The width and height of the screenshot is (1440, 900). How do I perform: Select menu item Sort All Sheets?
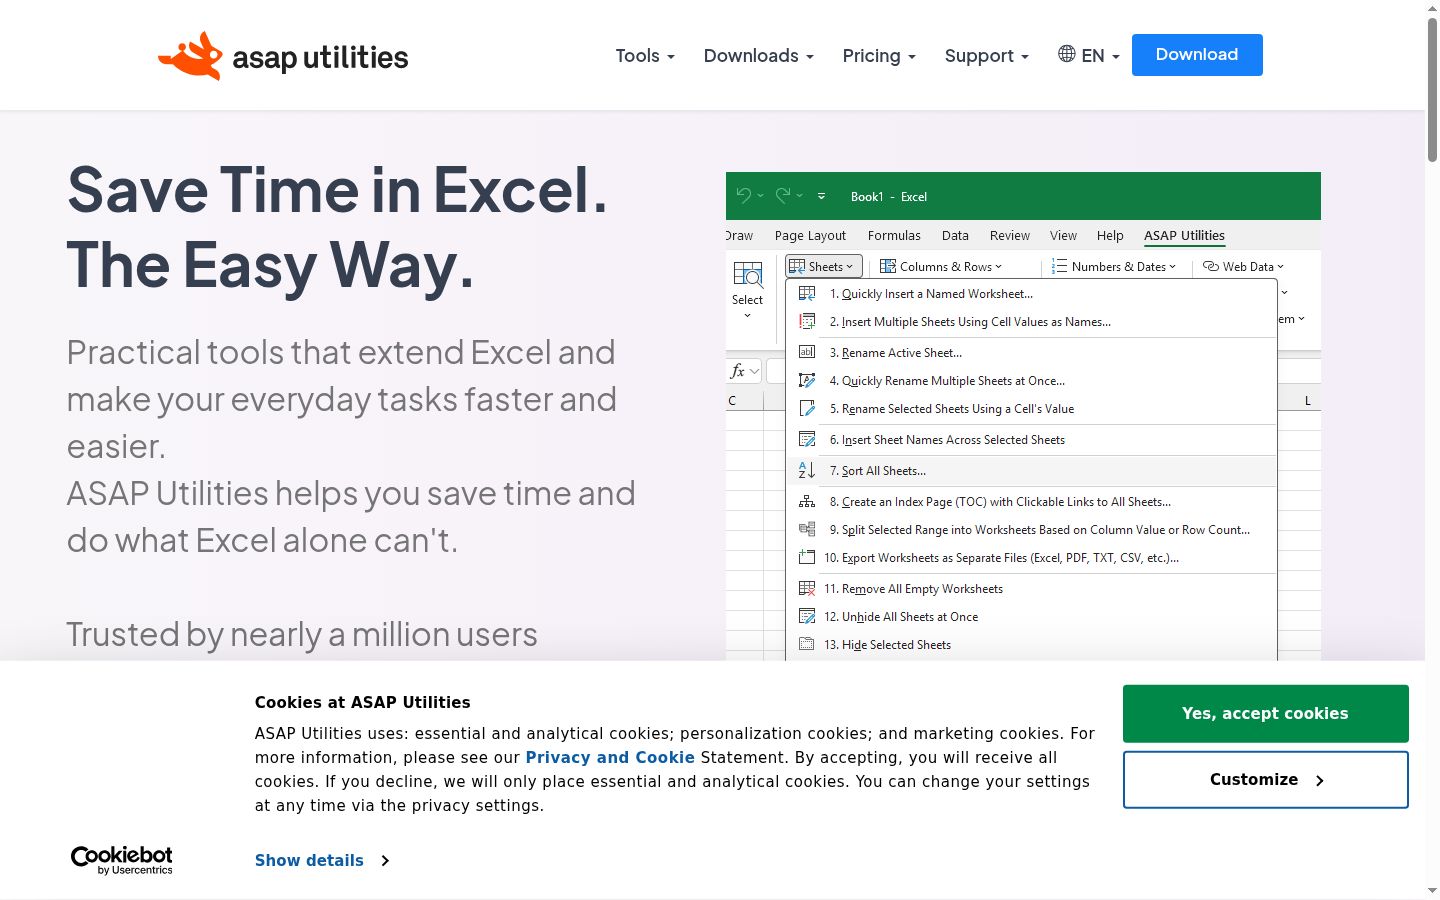coord(1031,471)
